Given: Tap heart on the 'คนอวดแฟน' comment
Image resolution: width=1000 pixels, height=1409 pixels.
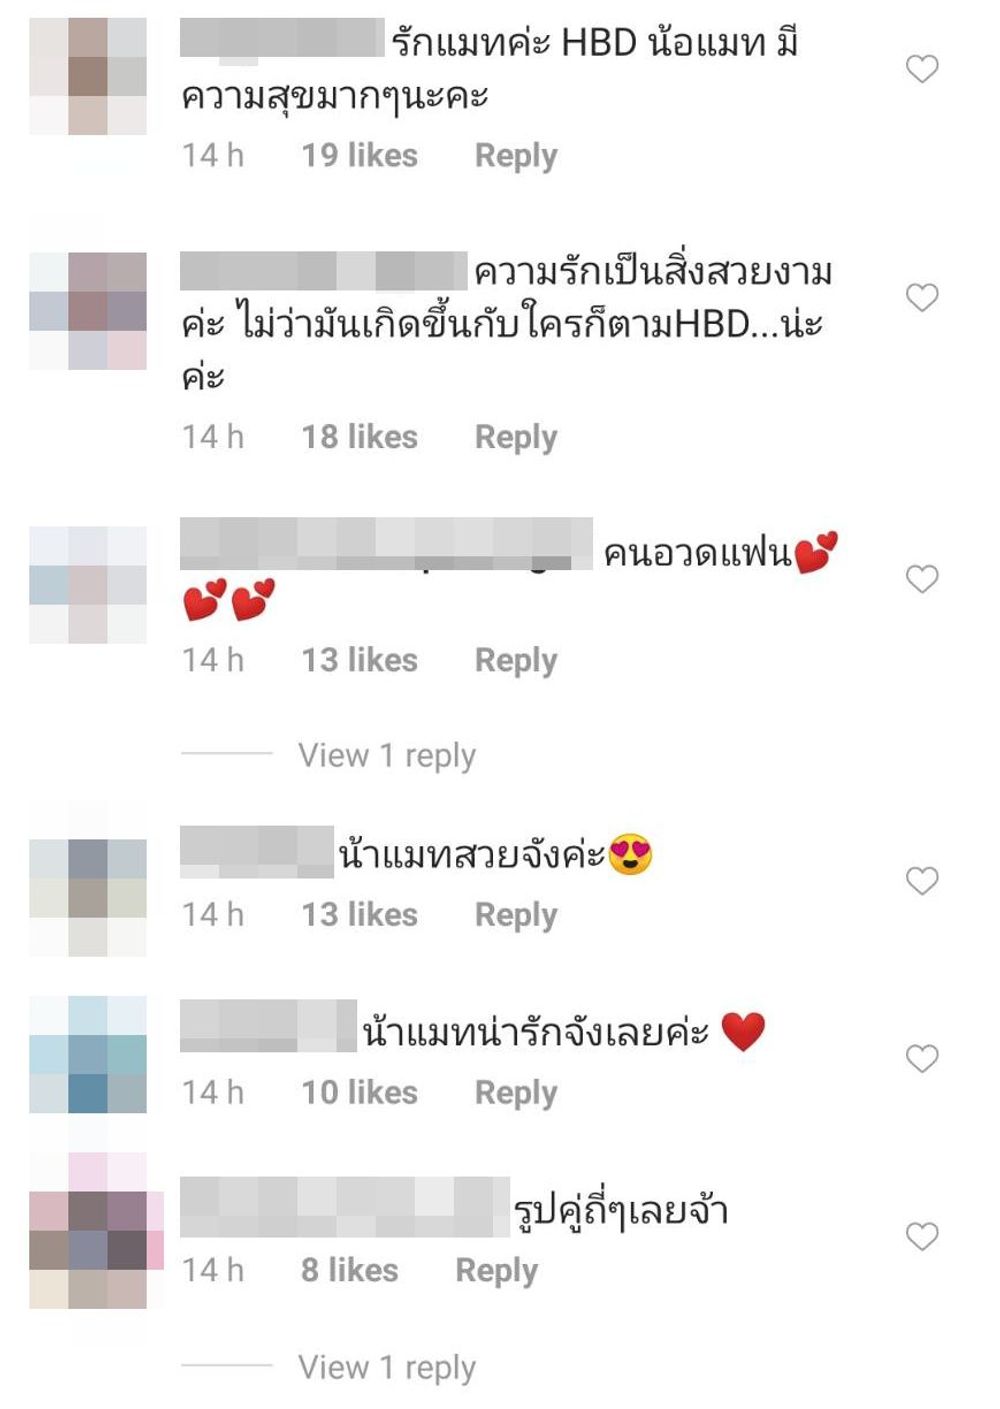Looking at the screenshot, I should click(x=922, y=579).
